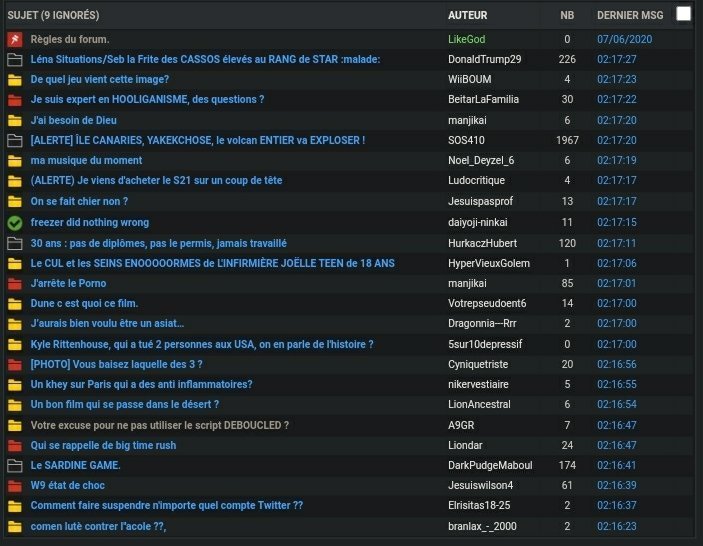Click the grey folder icon beside Léna Situations topic
703x546 pixels.
pyautogui.click(x=15, y=60)
